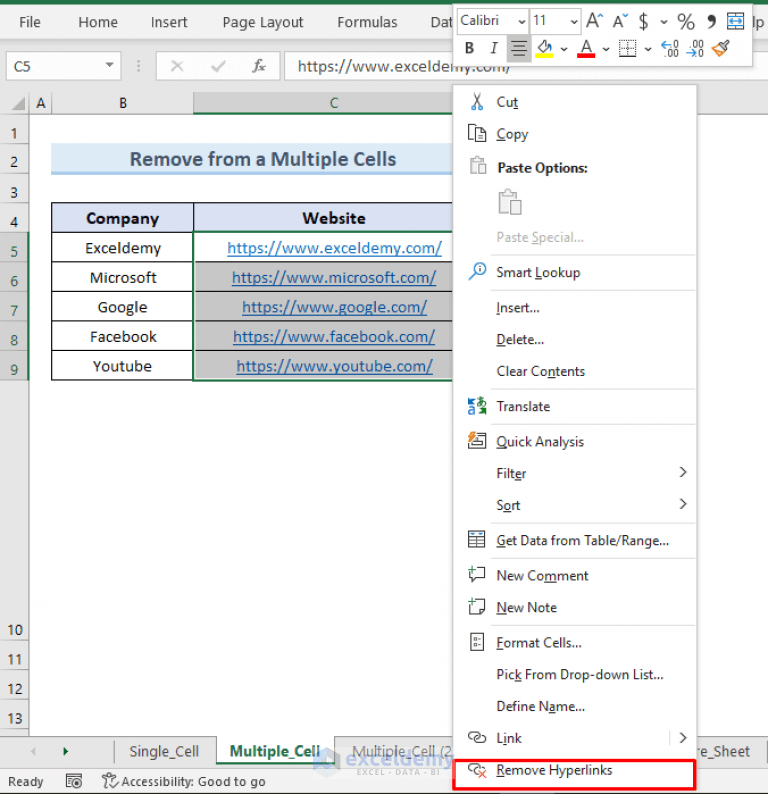Expand the fill color dropdown arrow
768x794 pixels.
564,49
